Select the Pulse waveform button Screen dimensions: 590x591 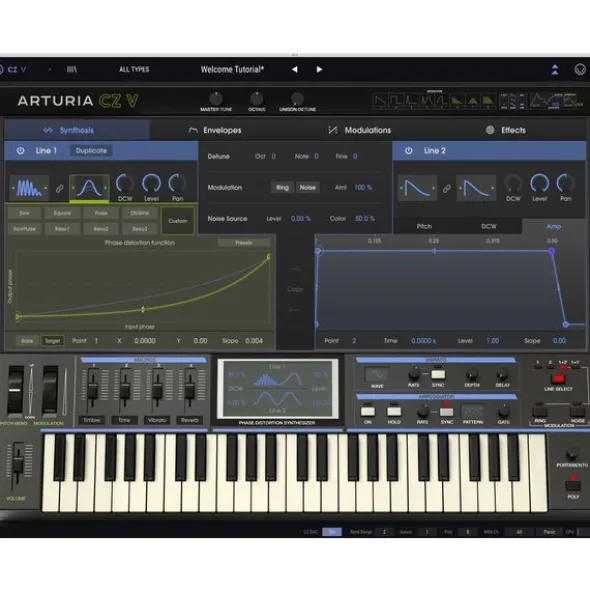(101, 213)
